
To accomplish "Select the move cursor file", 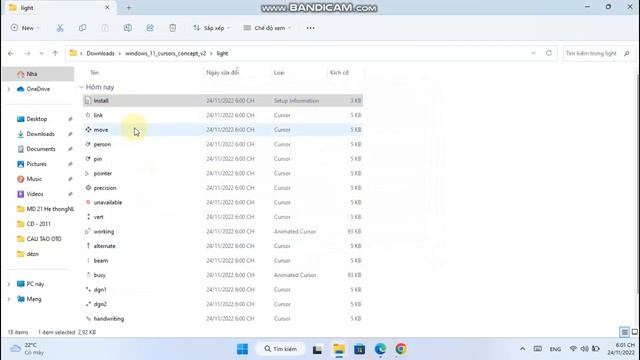I will (x=223, y=130).
